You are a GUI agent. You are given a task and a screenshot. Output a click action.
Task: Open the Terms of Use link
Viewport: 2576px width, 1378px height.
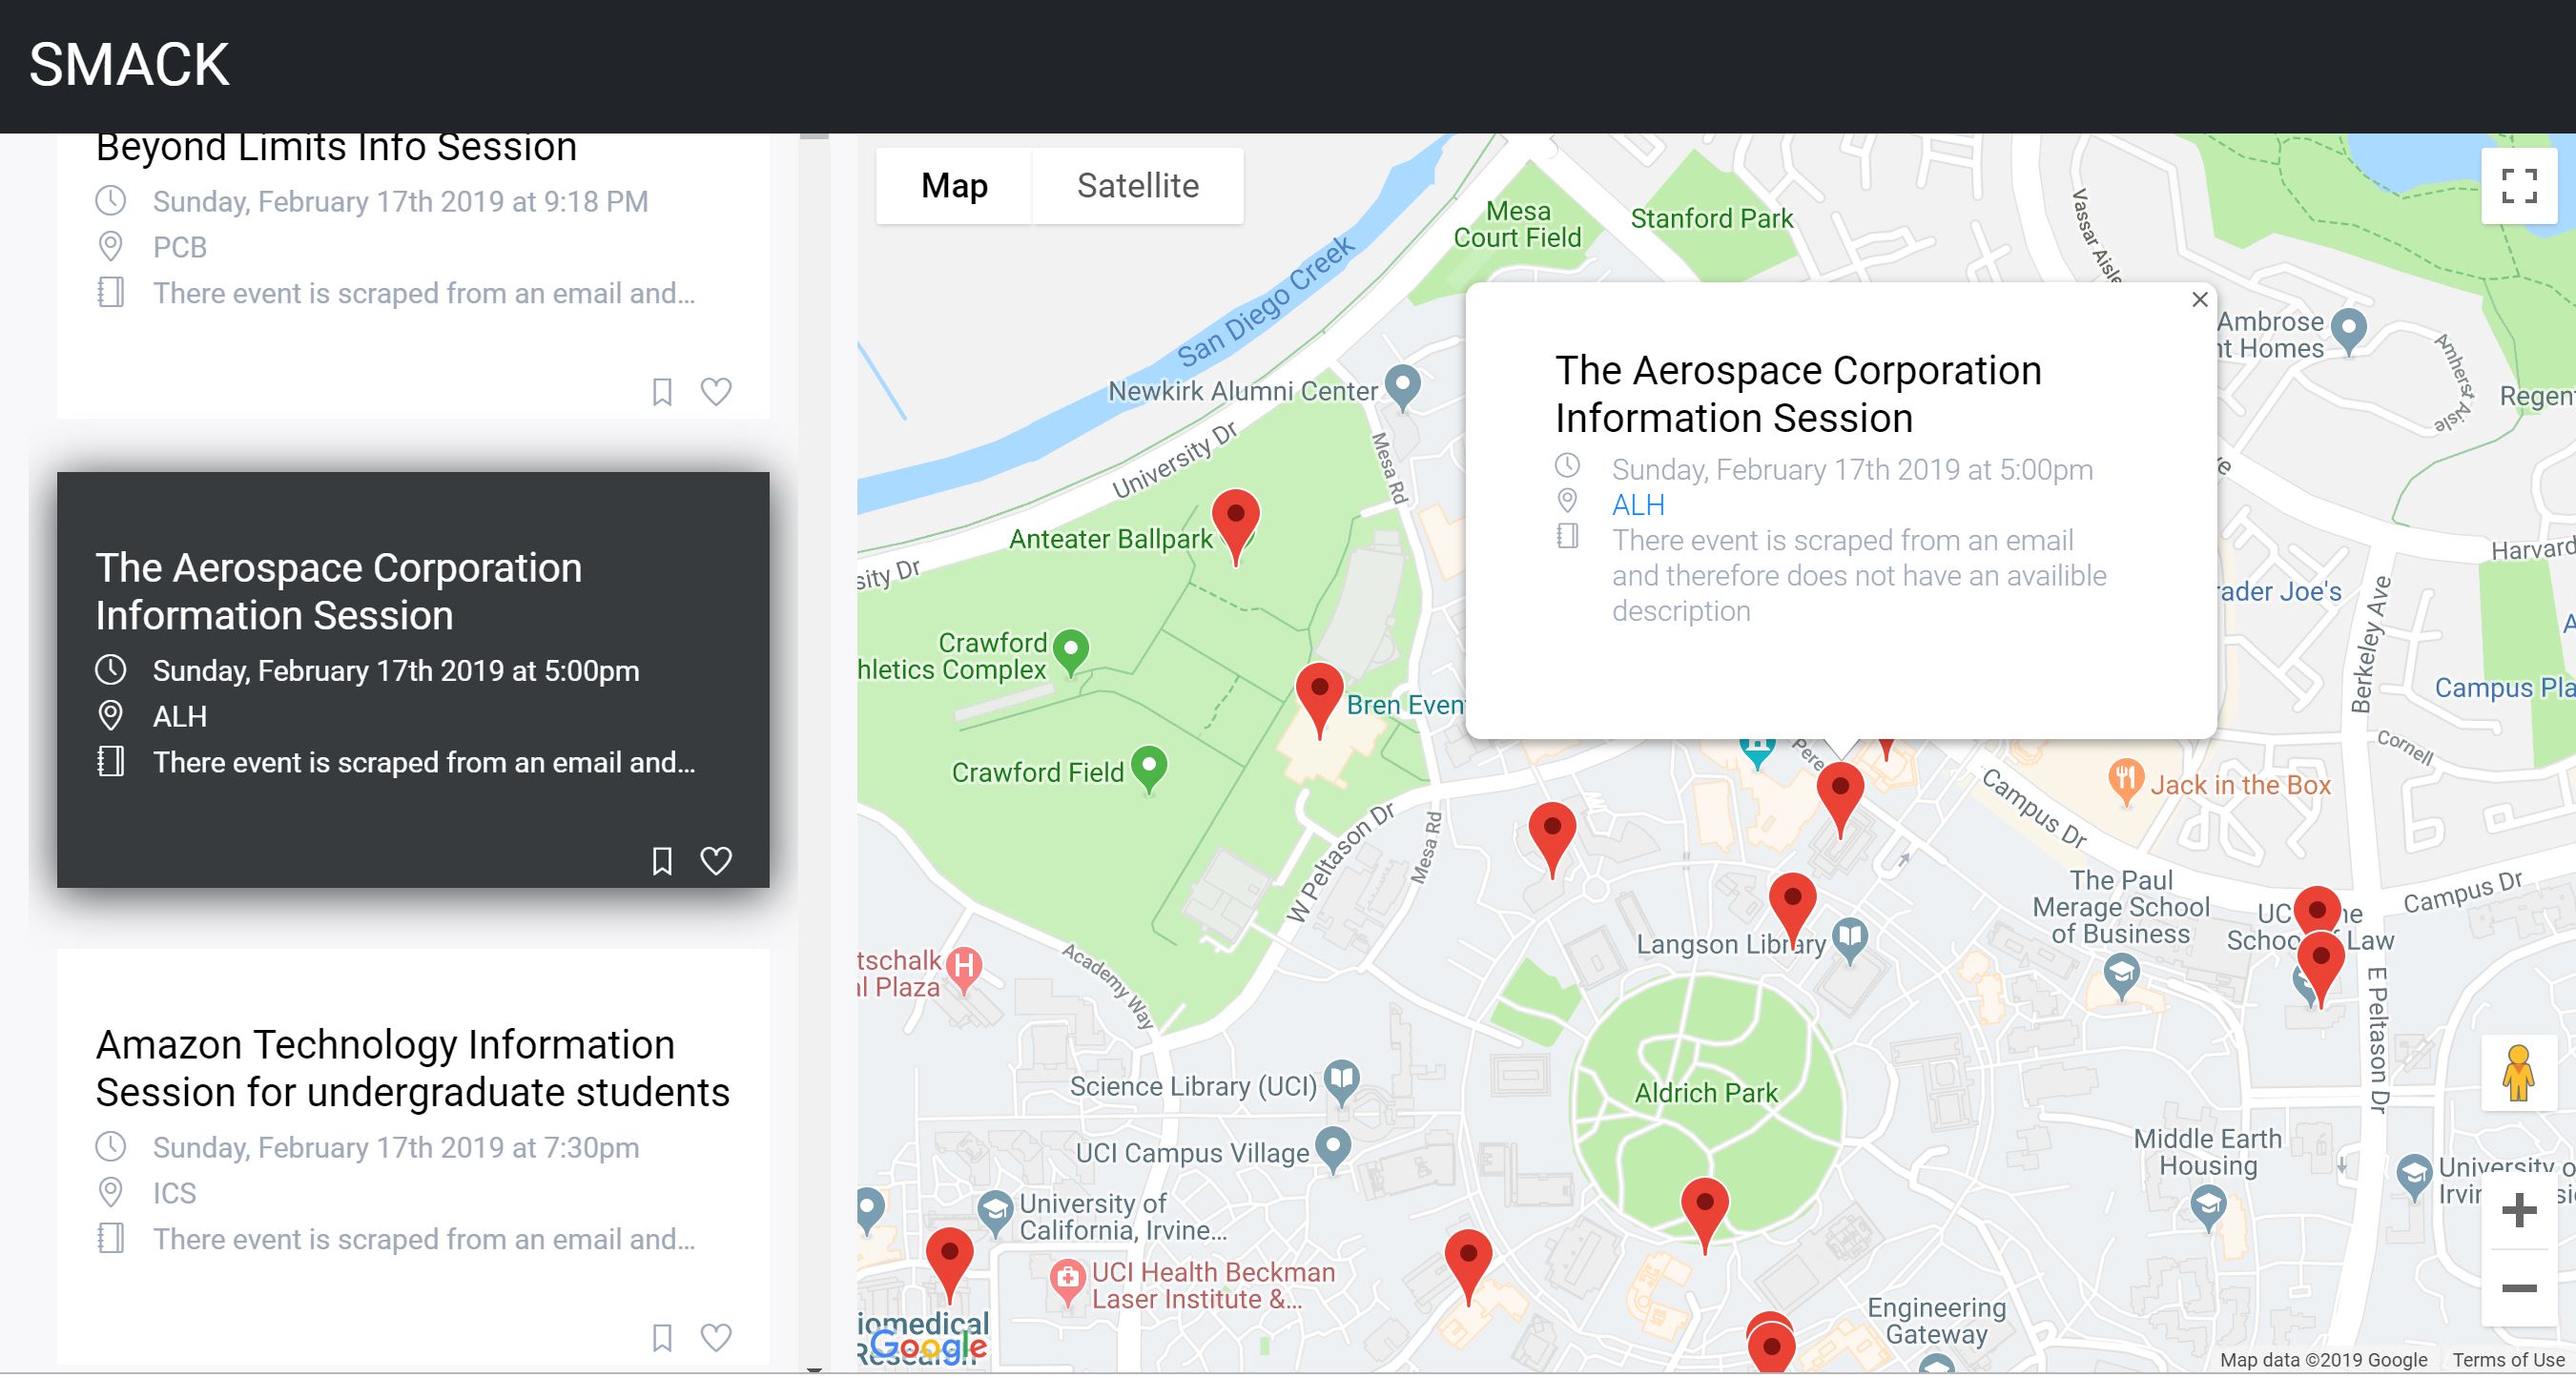pos(2507,1360)
